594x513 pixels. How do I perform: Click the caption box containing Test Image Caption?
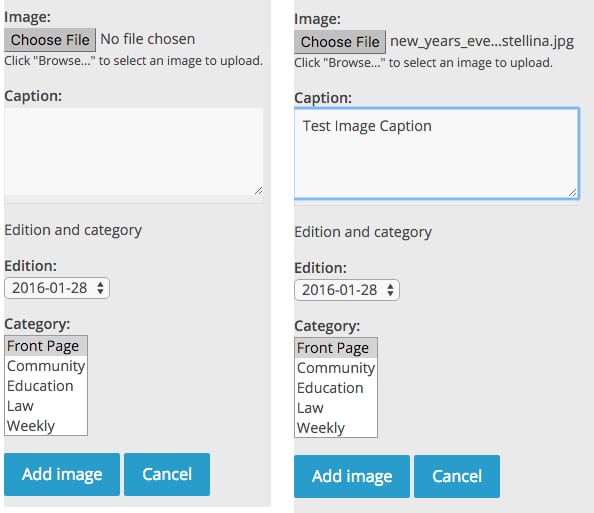point(436,153)
